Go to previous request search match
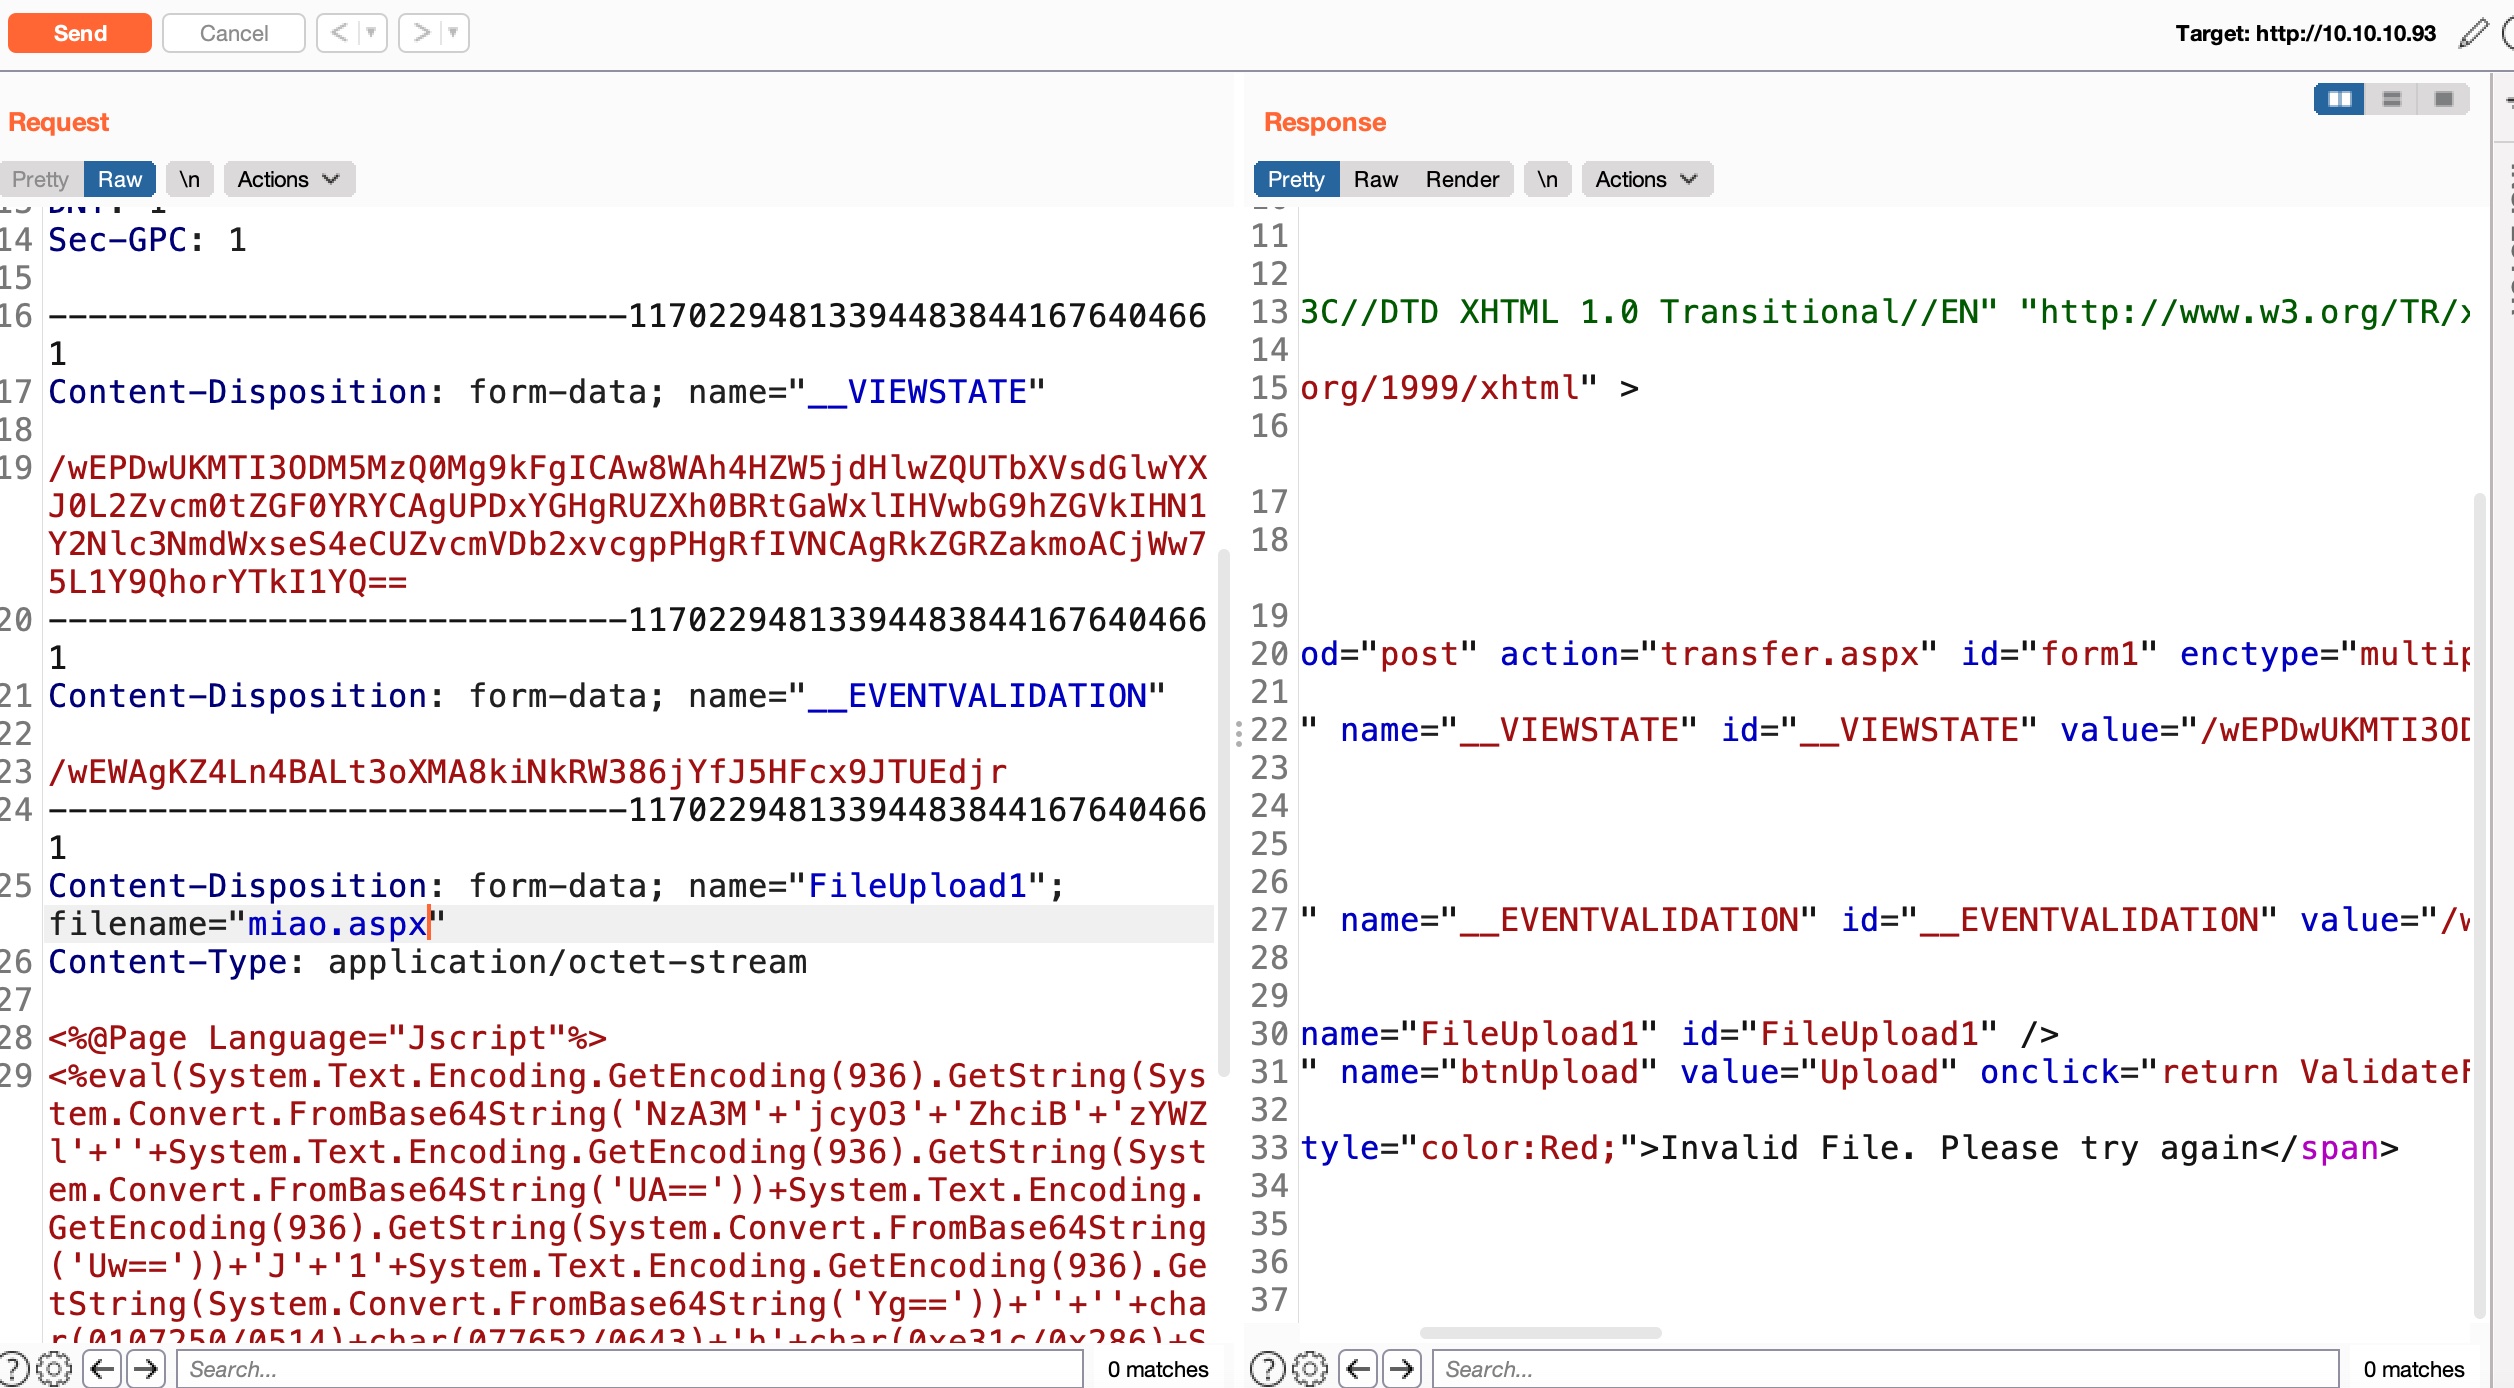 point(103,1368)
